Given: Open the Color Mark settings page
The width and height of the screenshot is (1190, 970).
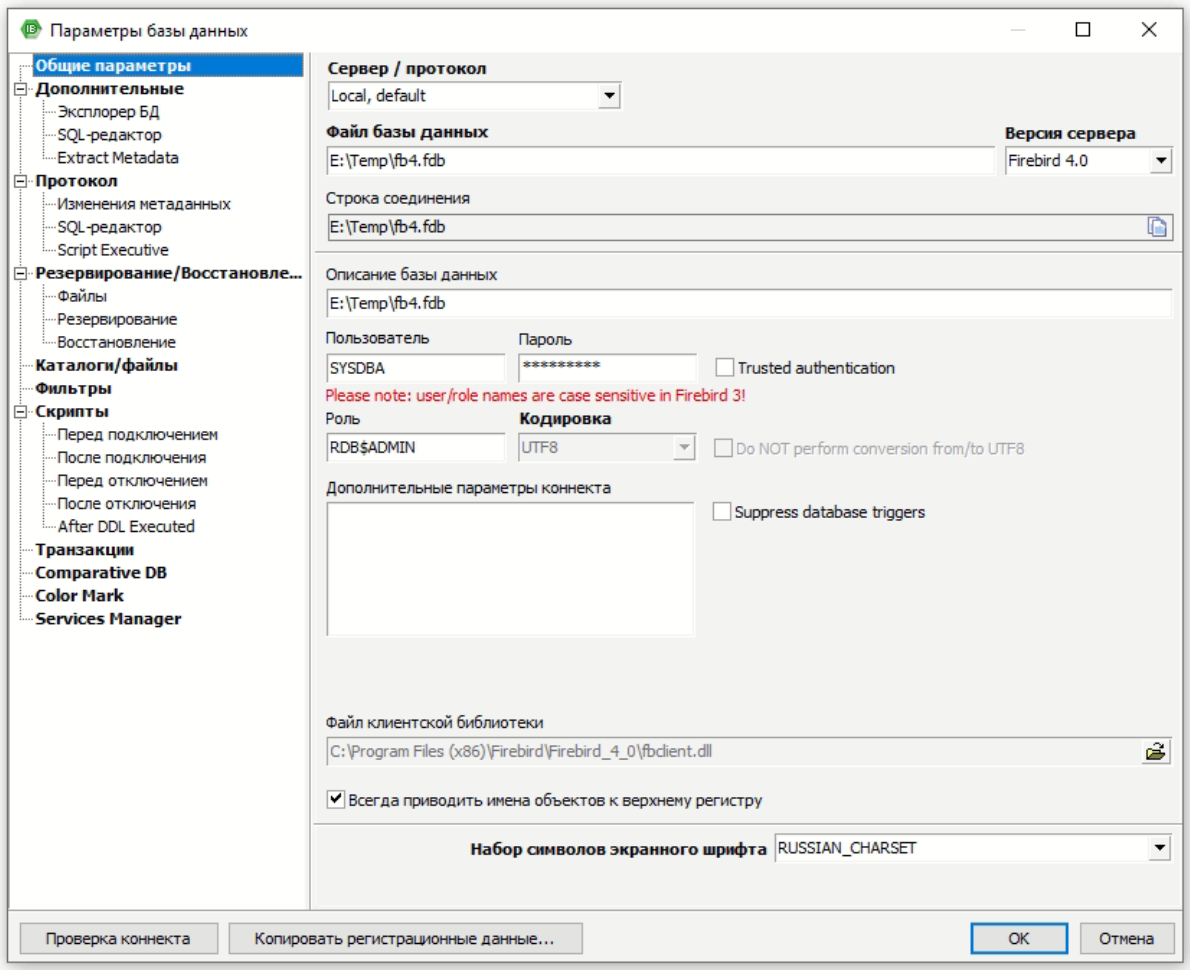Looking at the screenshot, I should pyautogui.click(x=79, y=596).
